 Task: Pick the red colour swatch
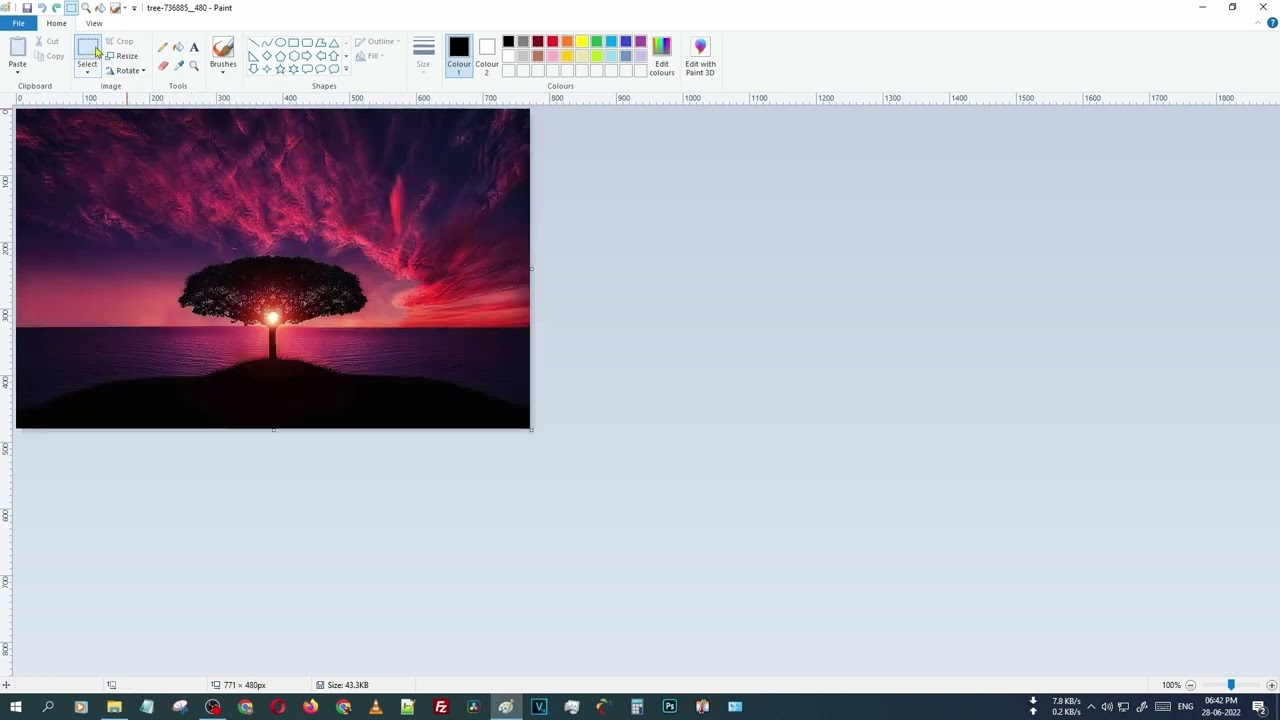click(552, 42)
